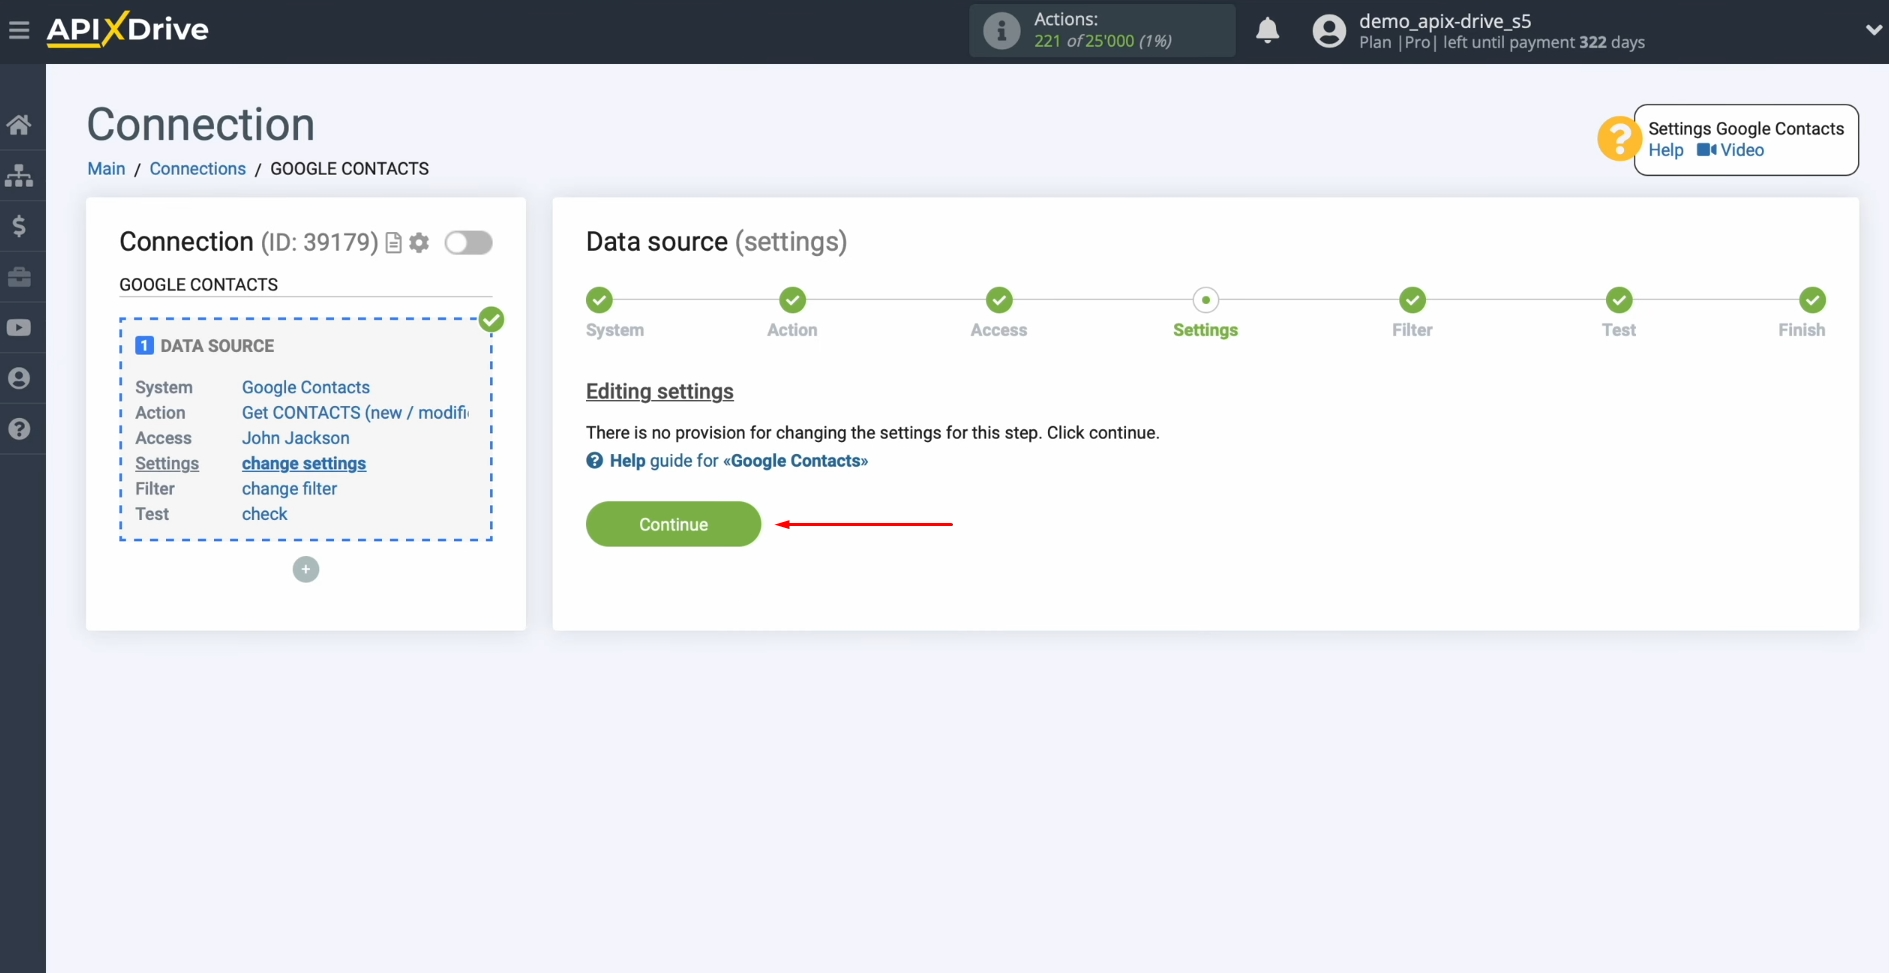Flip the connection activation toggle switch
The height and width of the screenshot is (973, 1889).
point(469,242)
